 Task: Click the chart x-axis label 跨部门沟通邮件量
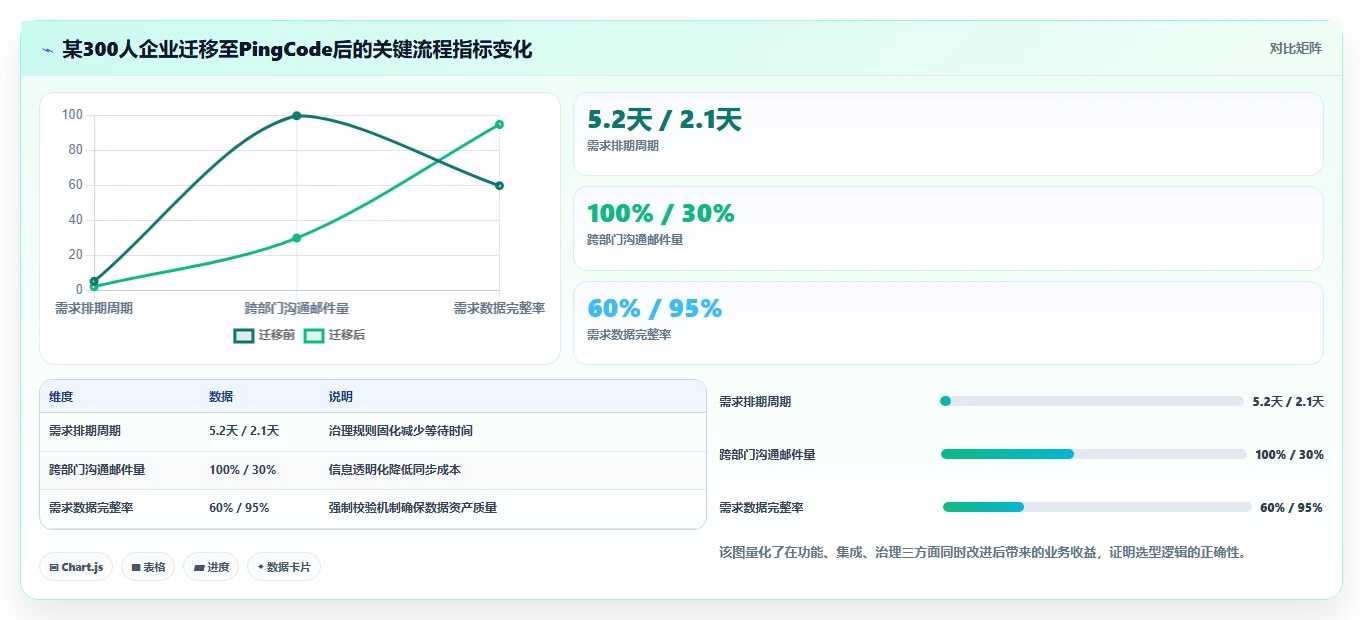297,308
